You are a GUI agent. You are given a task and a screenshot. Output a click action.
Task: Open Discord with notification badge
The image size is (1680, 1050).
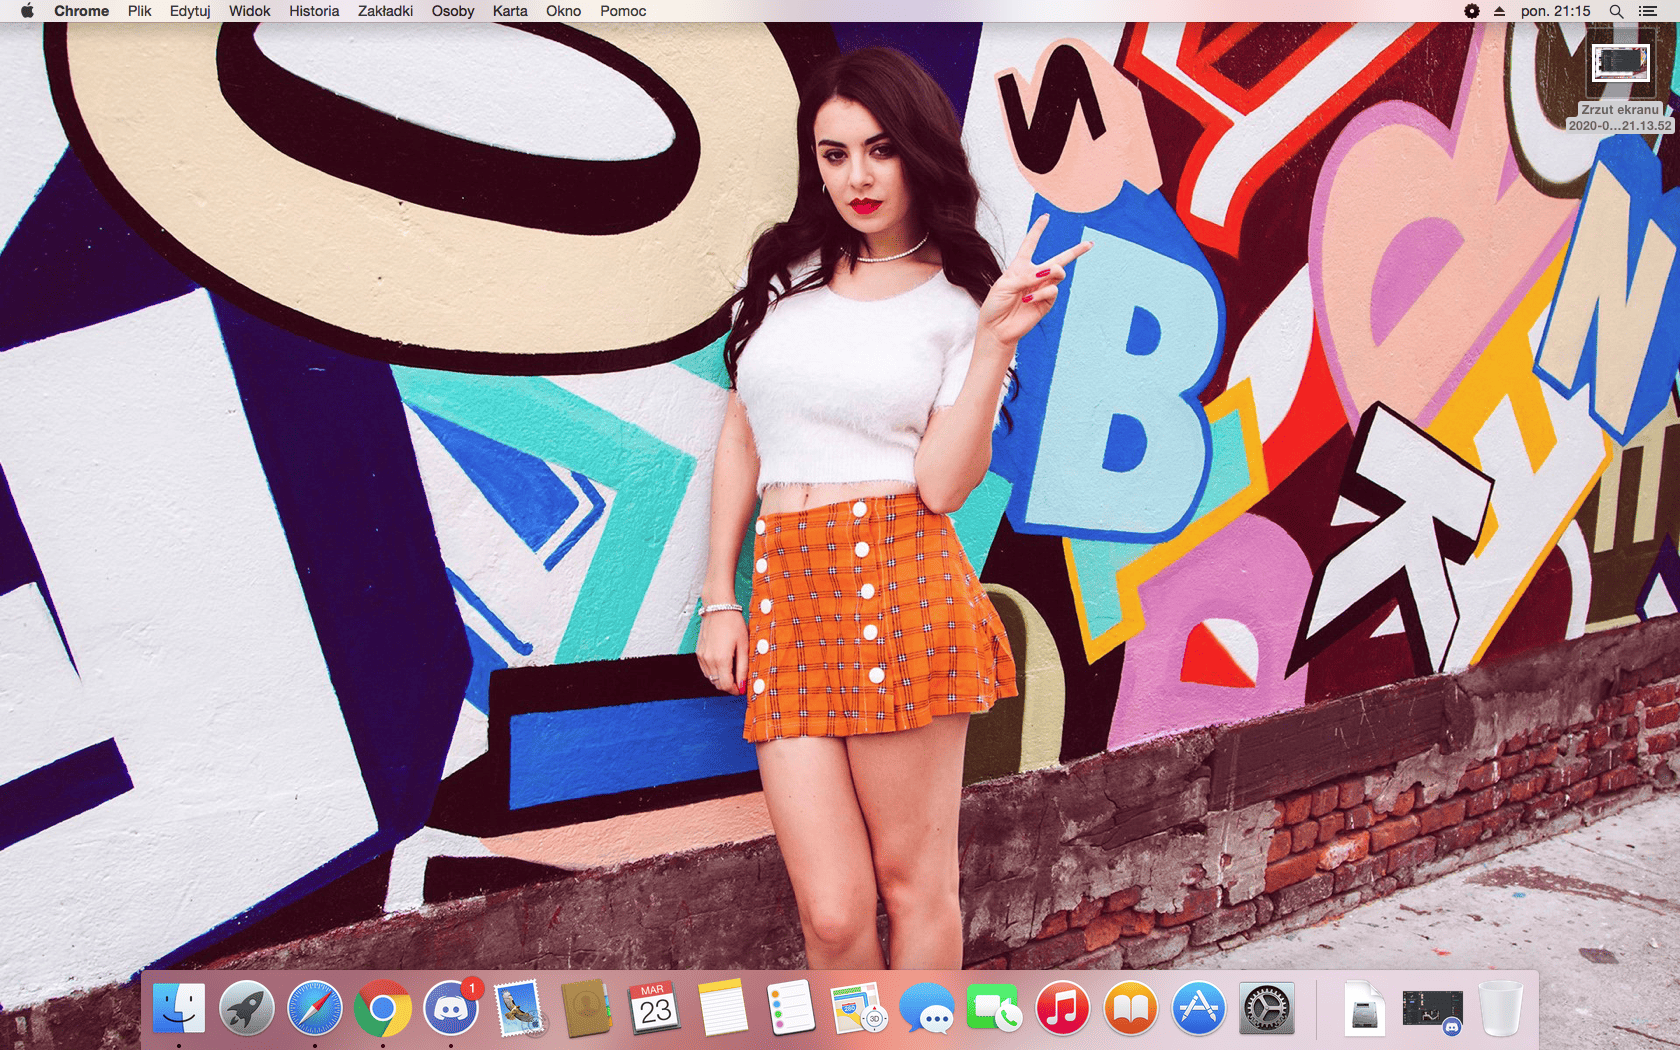tap(451, 1008)
